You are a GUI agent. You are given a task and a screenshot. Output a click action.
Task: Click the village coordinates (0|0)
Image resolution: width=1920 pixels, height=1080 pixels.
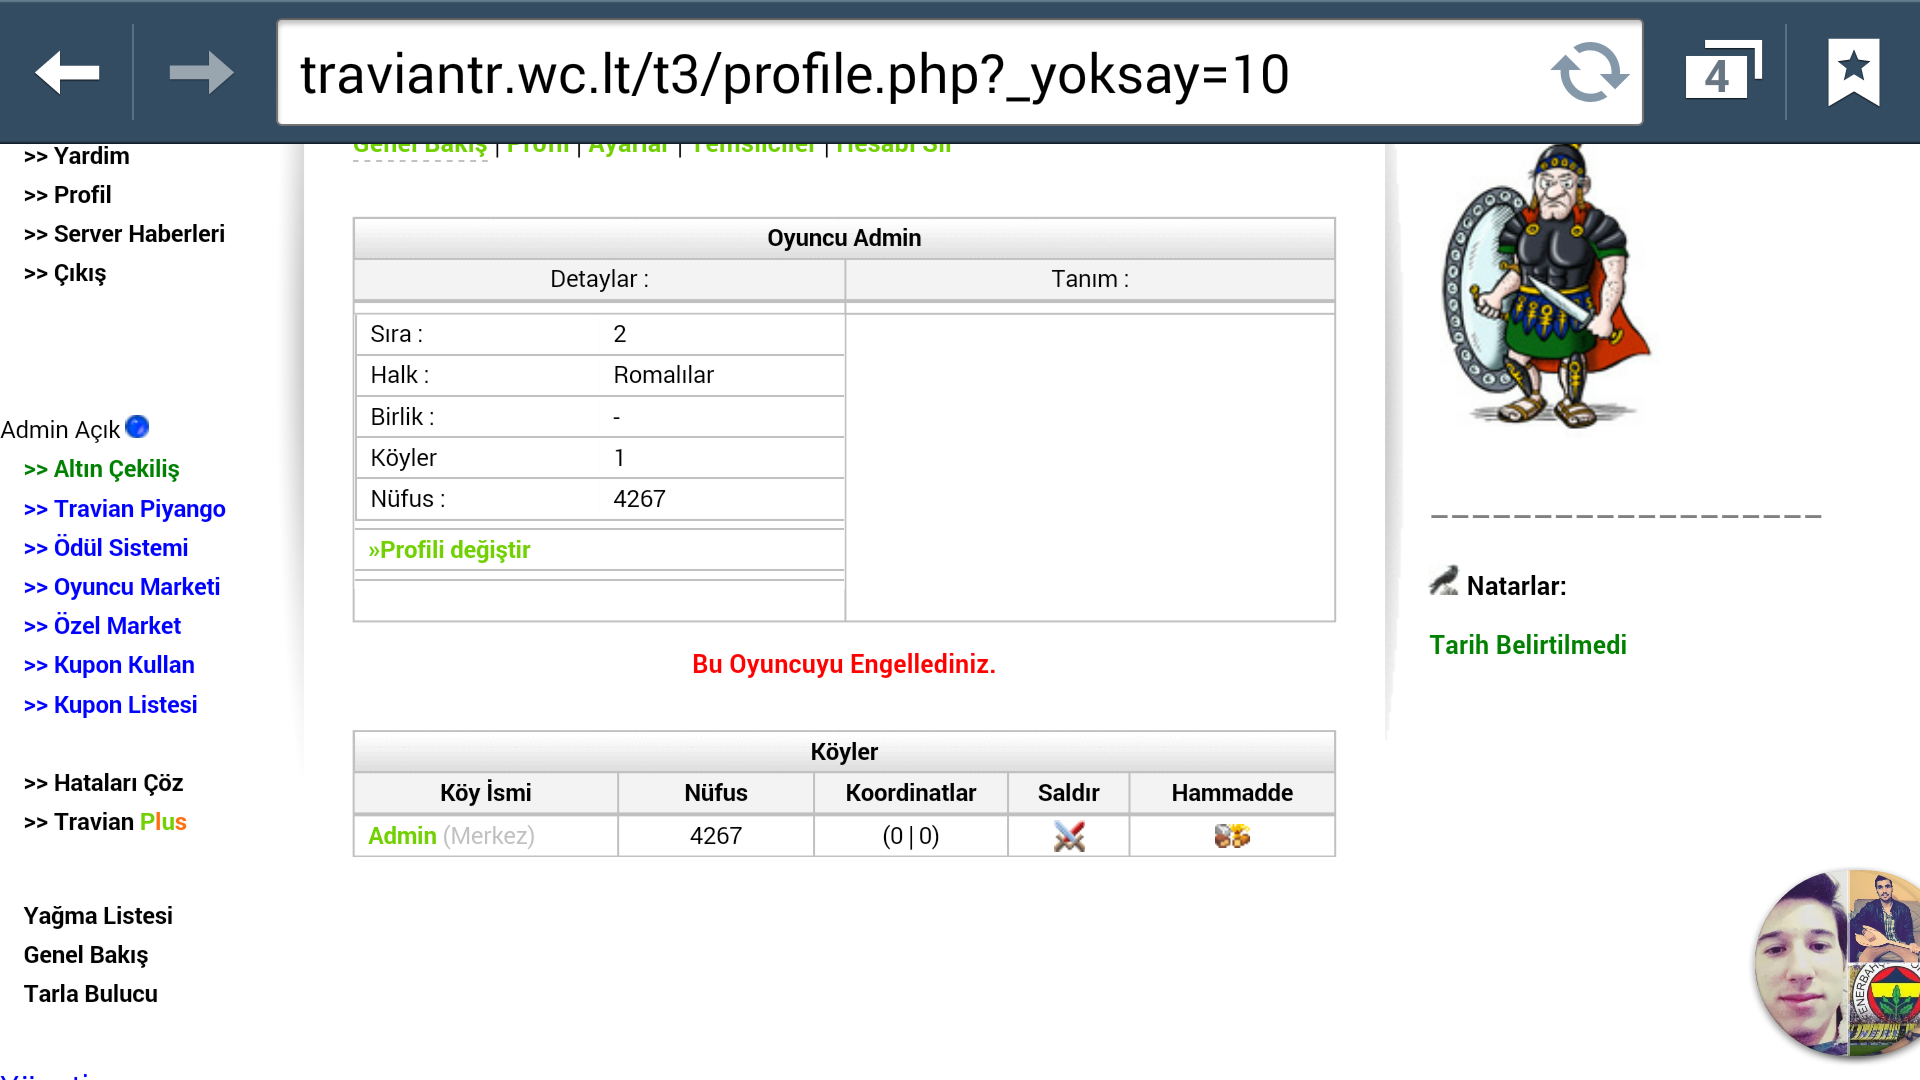click(911, 836)
